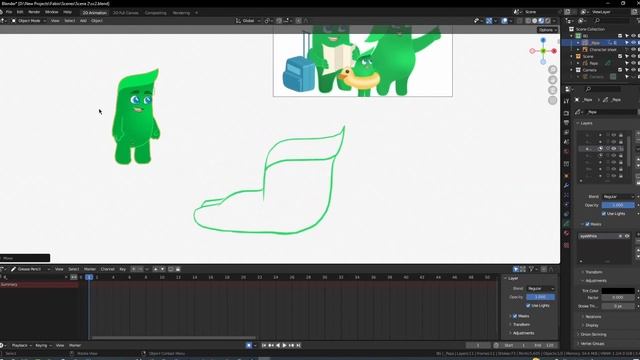Screen dimensions: 640x360
Task: Expand the Character sheet outliner item
Action: pos(578,49)
